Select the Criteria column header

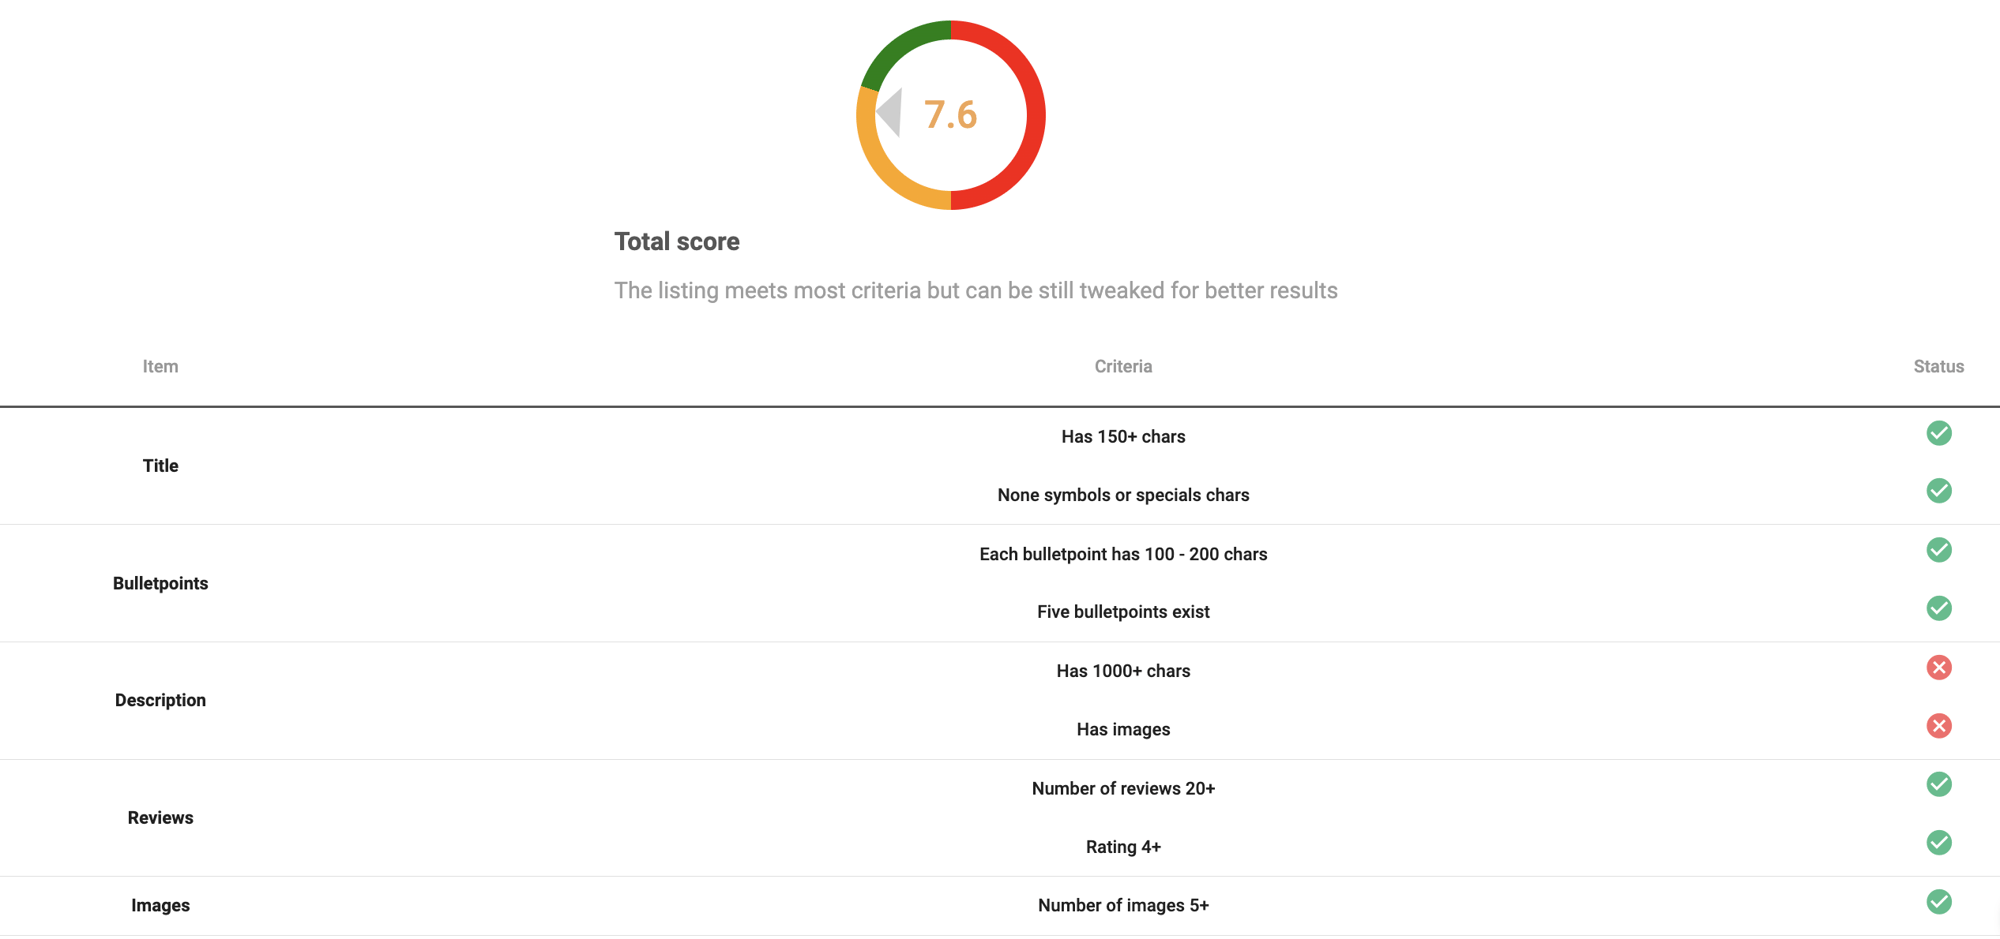click(x=1123, y=367)
